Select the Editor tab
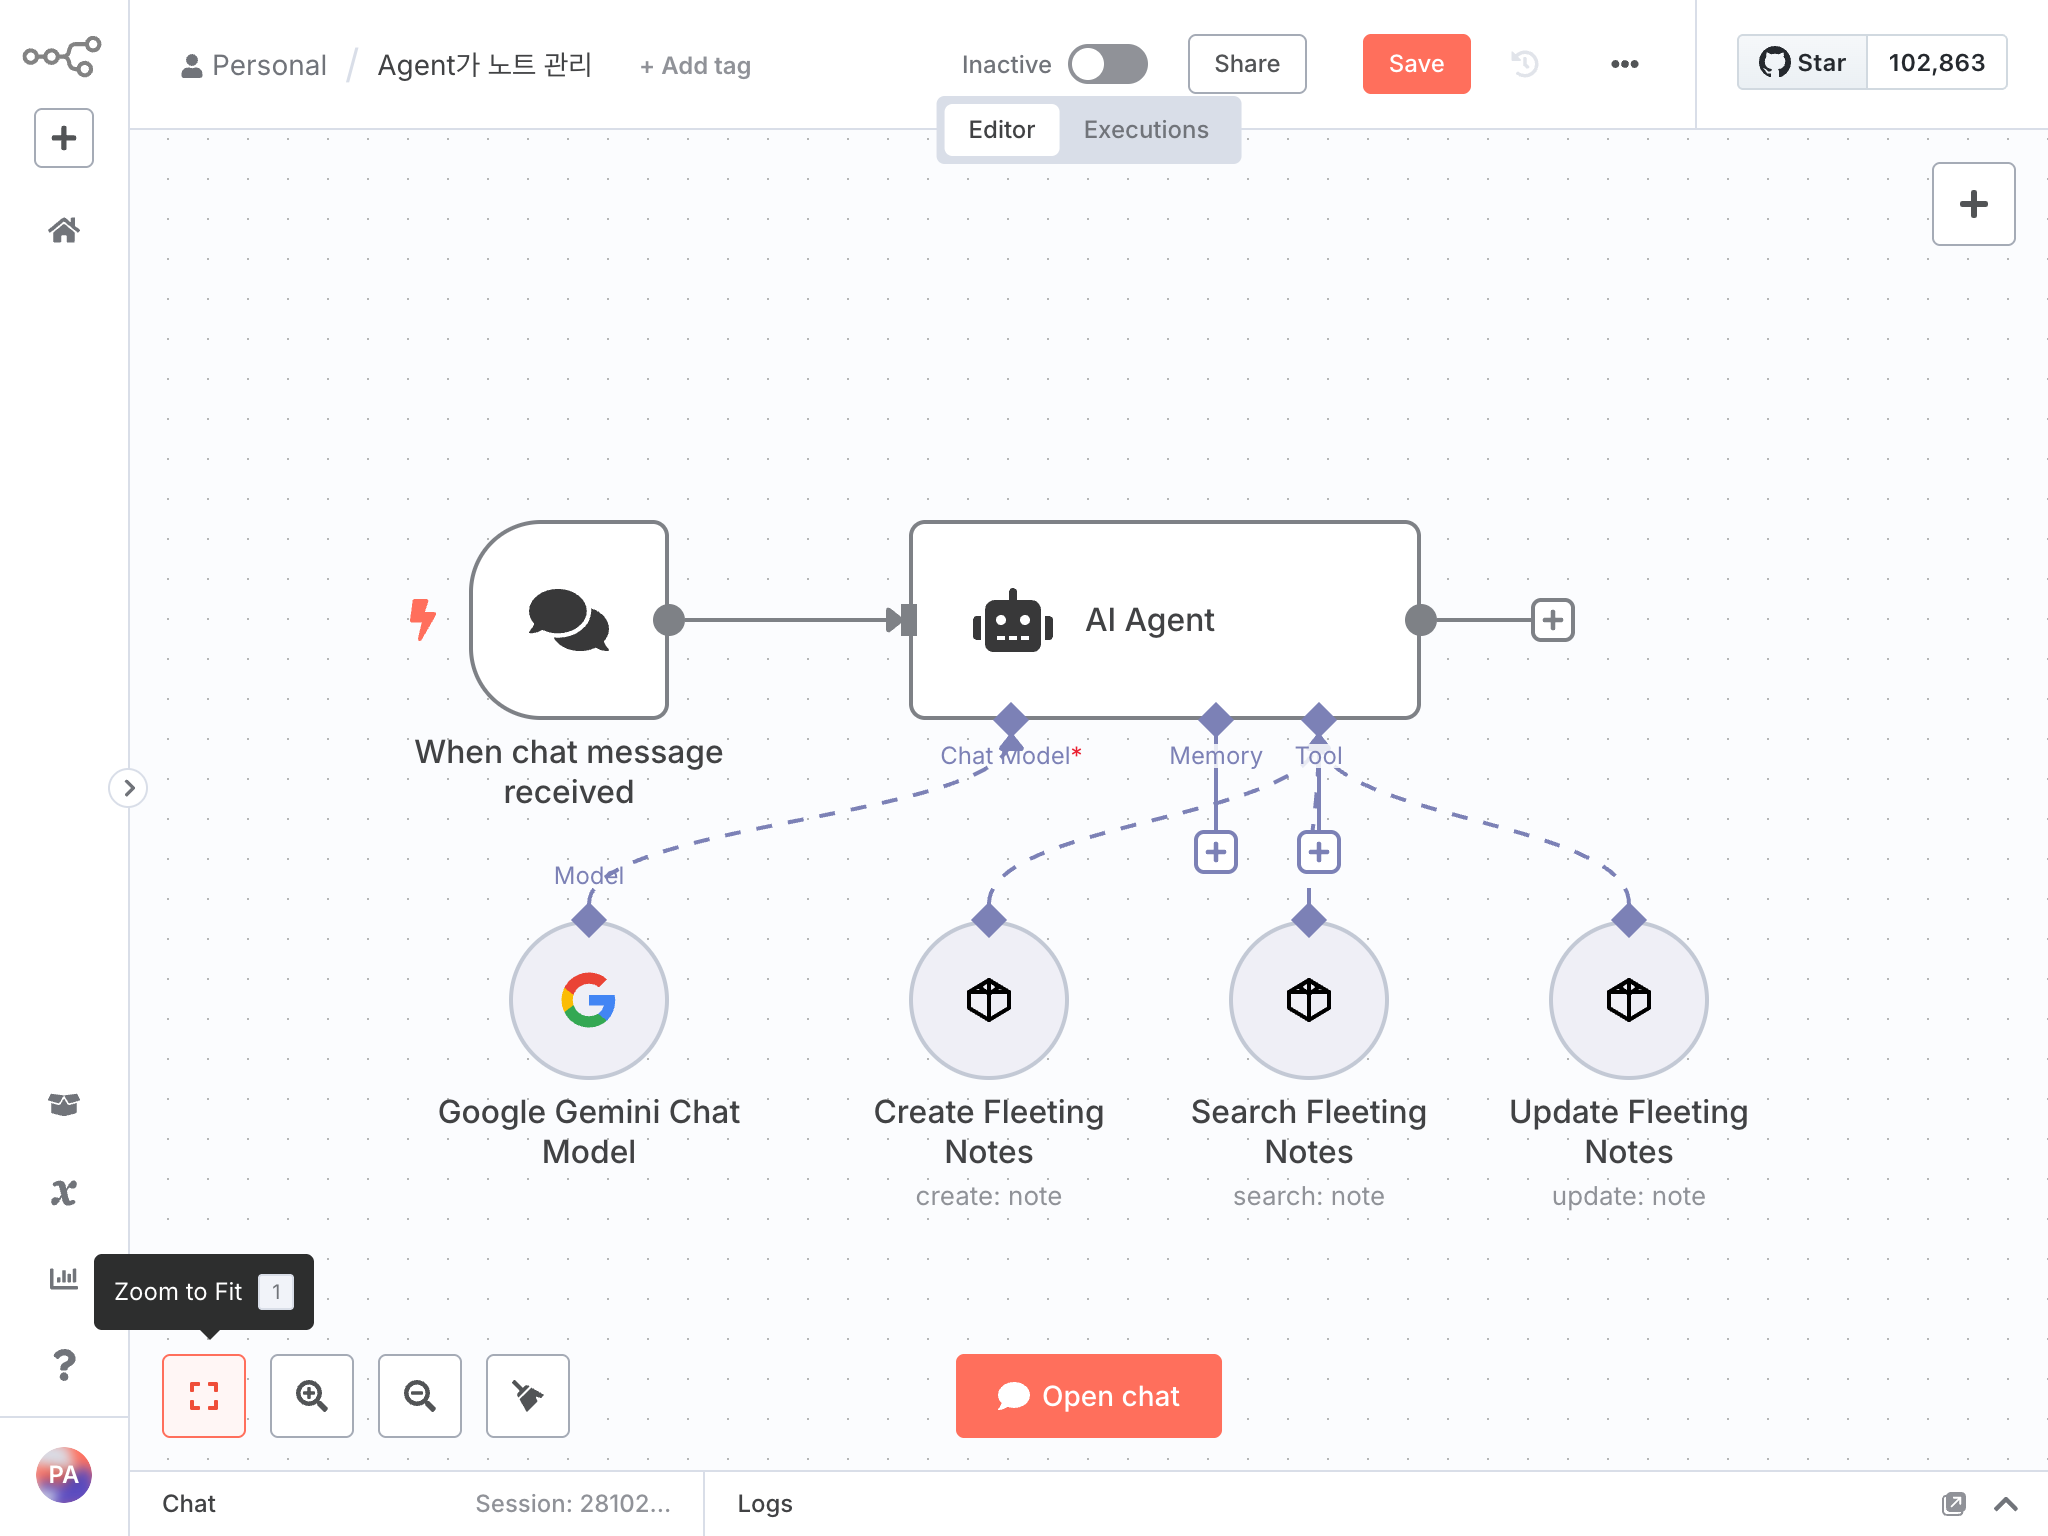Image resolution: width=2048 pixels, height=1536 pixels. click(1001, 130)
